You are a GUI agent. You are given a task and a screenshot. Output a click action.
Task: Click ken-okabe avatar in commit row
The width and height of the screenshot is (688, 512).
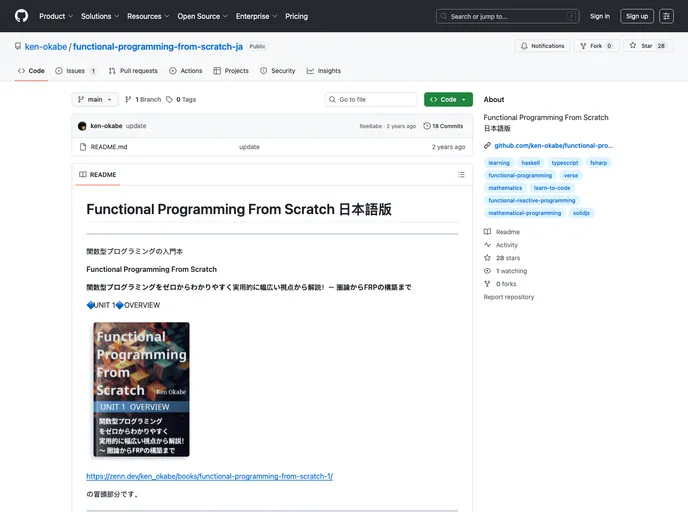[x=82, y=126]
